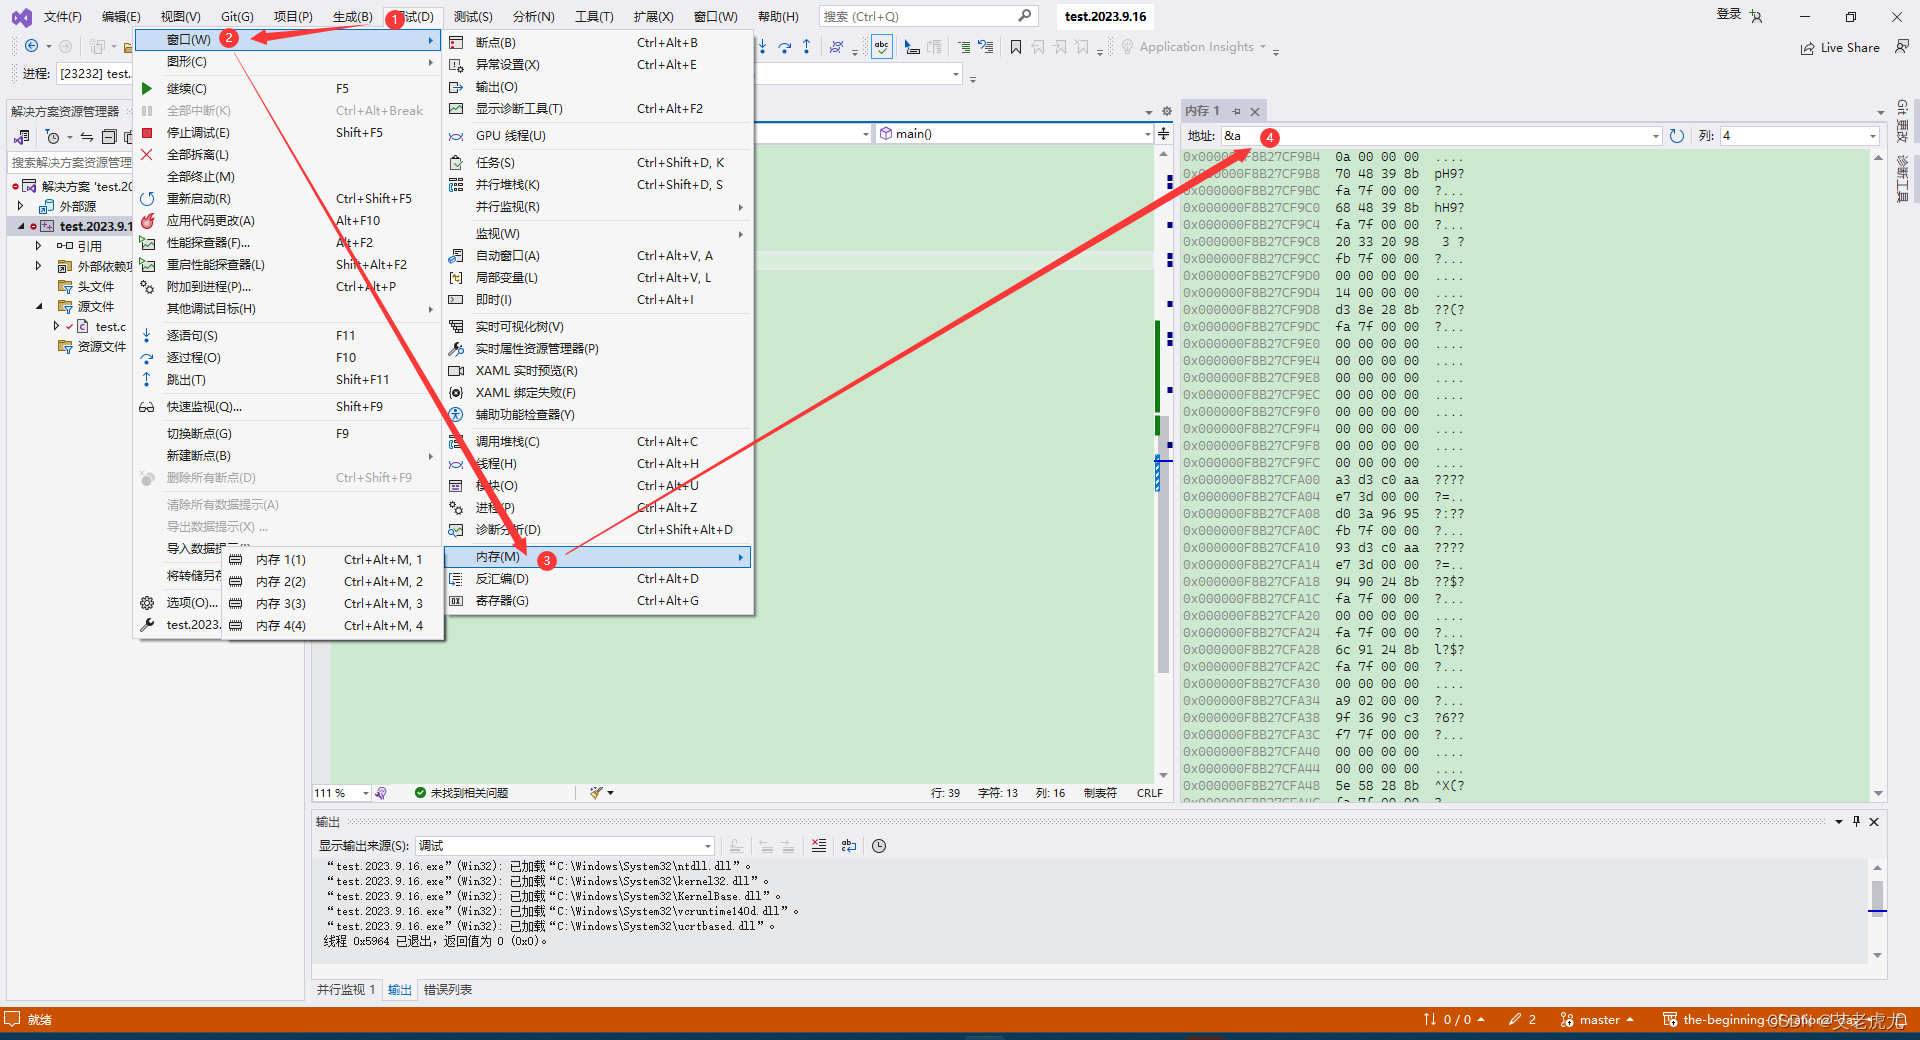Click the Registers (寄存器) icon

[x=456, y=601]
